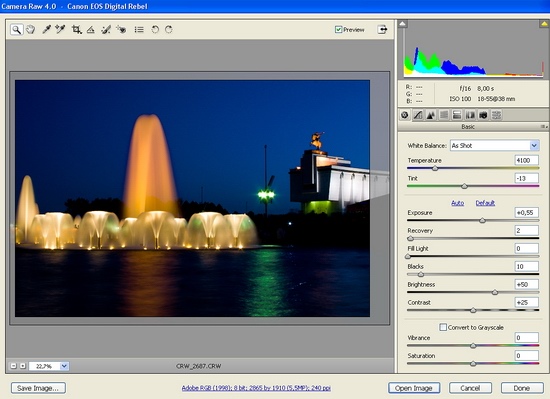Viewport: 550px width, 399px height.
Task: Rotate image 90° counterclockwise
Action: tap(155, 29)
